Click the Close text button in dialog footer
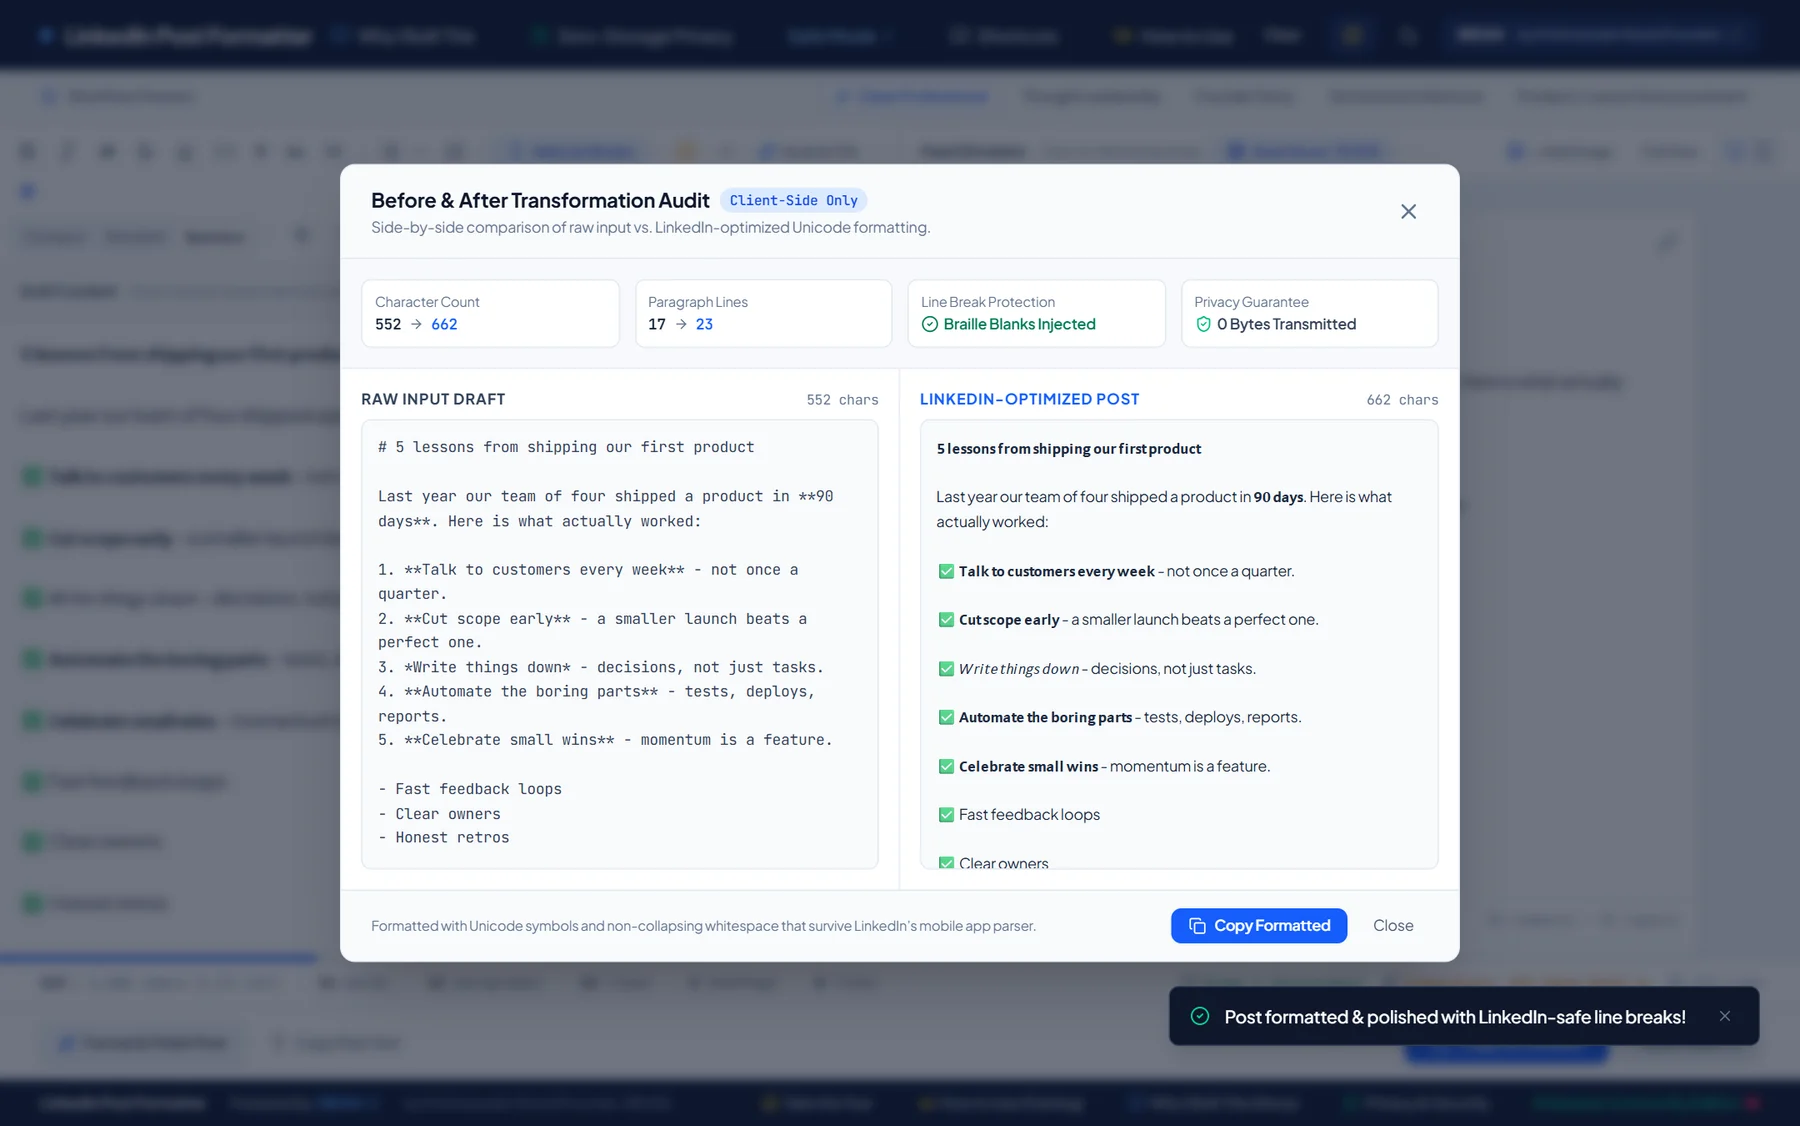Viewport: 1800px width, 1126px height. 1393,926
